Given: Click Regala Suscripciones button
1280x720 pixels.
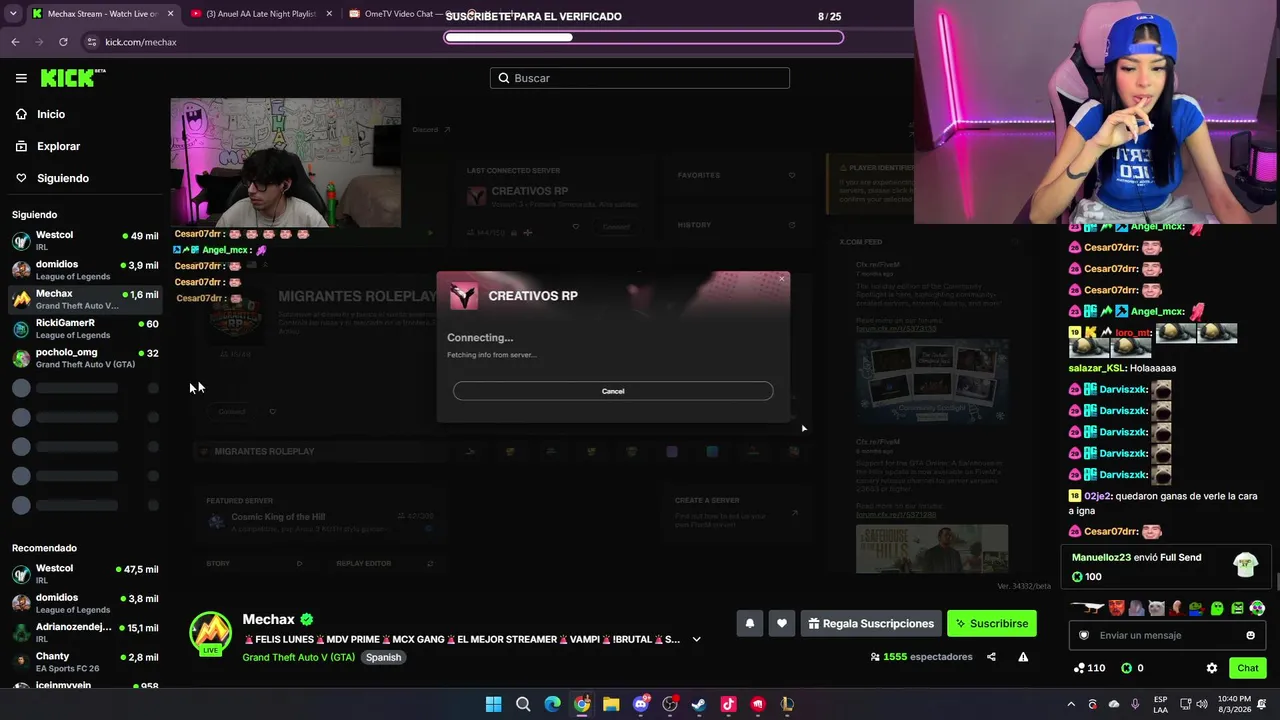Looking at the screenshot, I should pyautogui.click(x=871, y=623).
